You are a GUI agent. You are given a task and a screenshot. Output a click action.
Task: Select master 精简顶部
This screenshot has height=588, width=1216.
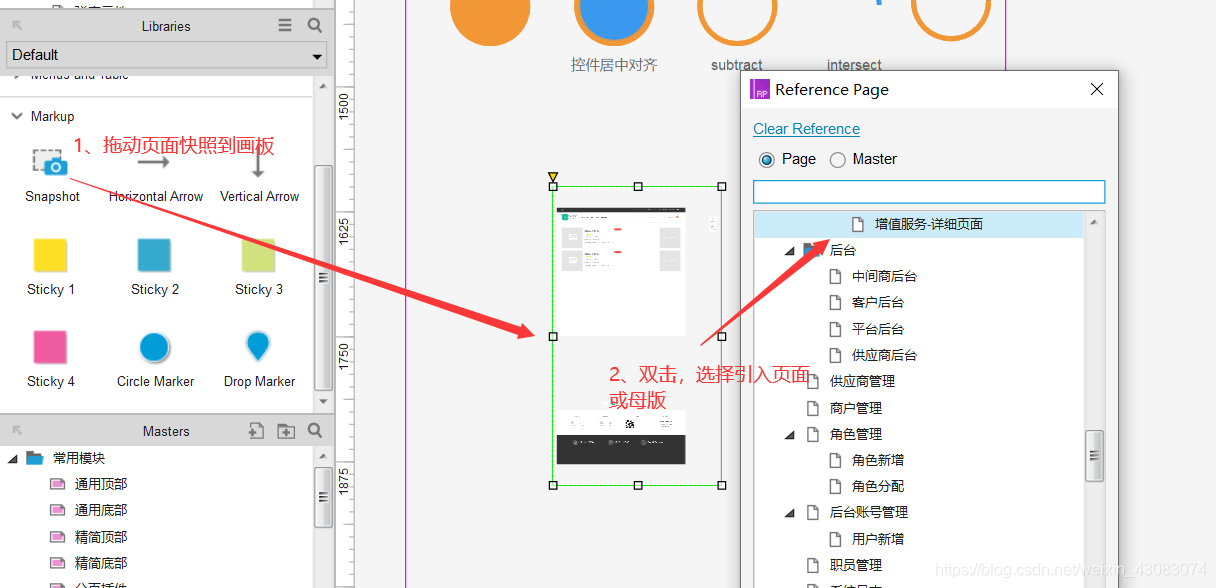[101, 537]
